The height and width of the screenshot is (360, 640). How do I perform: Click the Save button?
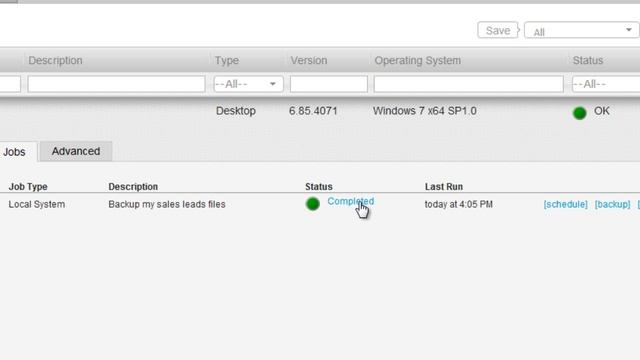pos(498,31)
